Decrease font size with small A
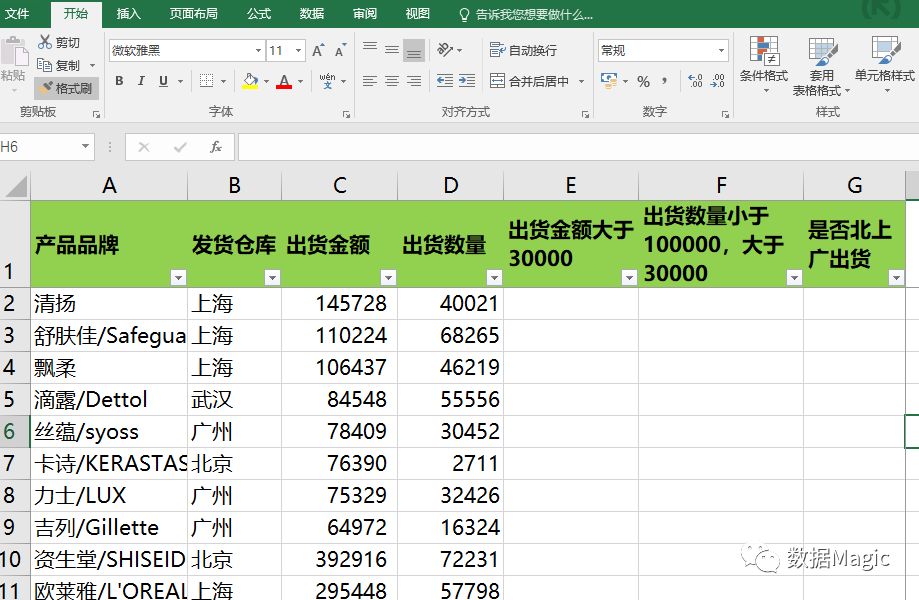919x600 pixels. [x=340, y=50]
